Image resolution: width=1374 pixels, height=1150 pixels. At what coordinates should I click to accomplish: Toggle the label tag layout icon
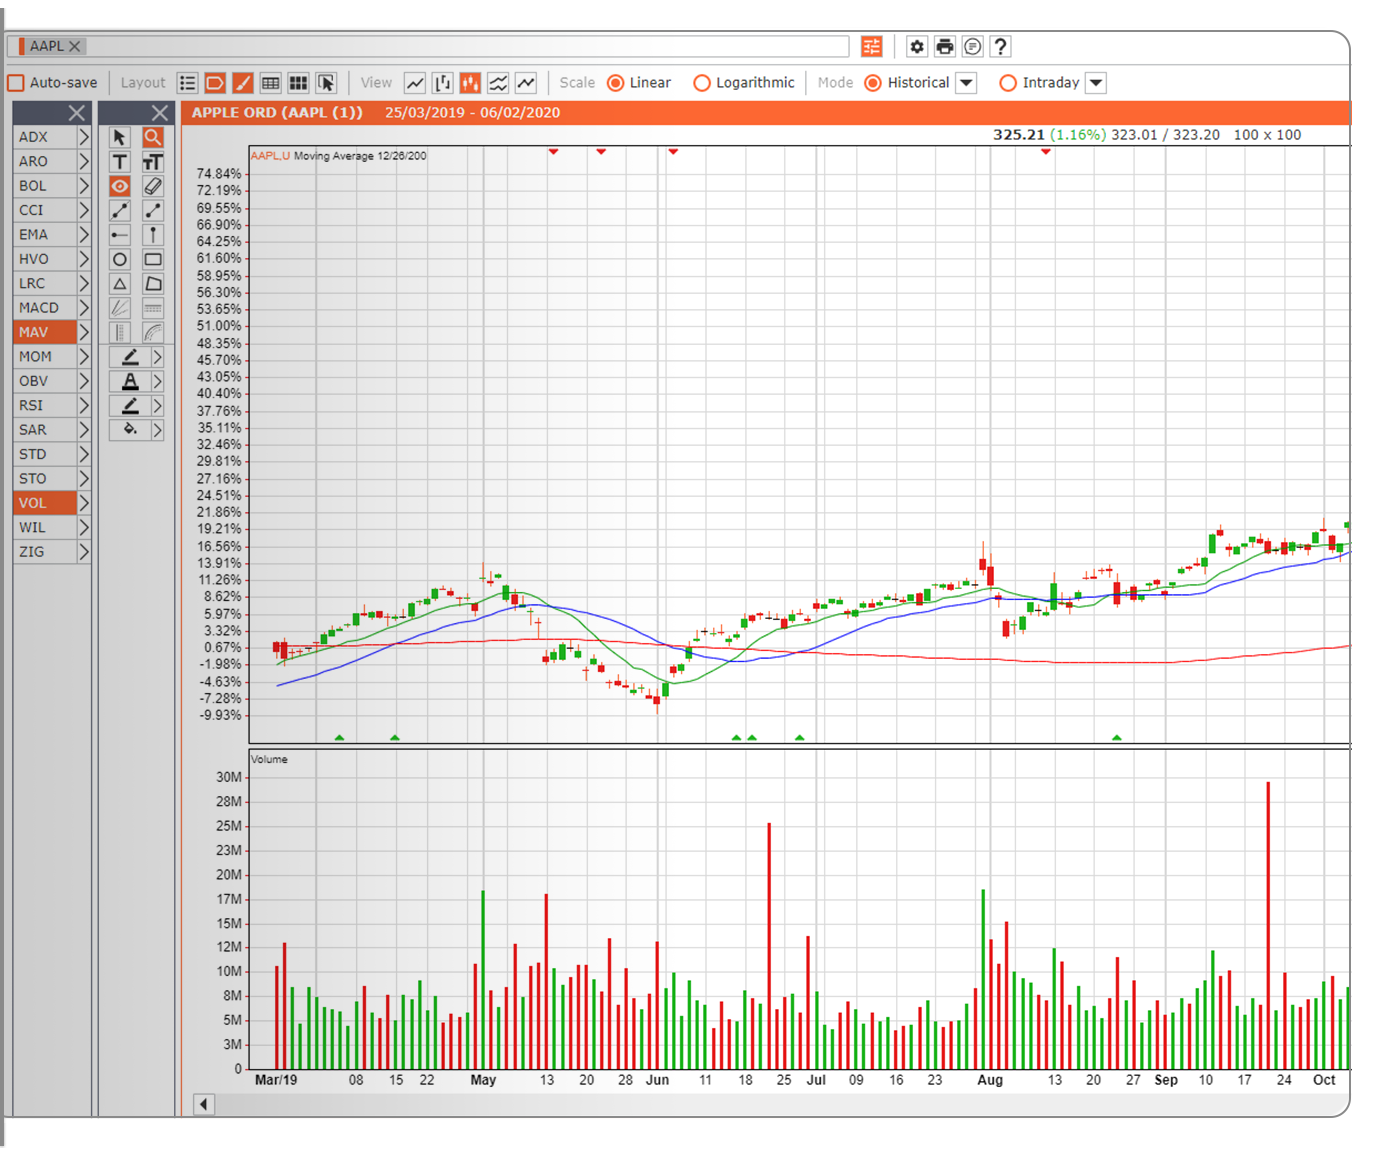click(215, 83)
